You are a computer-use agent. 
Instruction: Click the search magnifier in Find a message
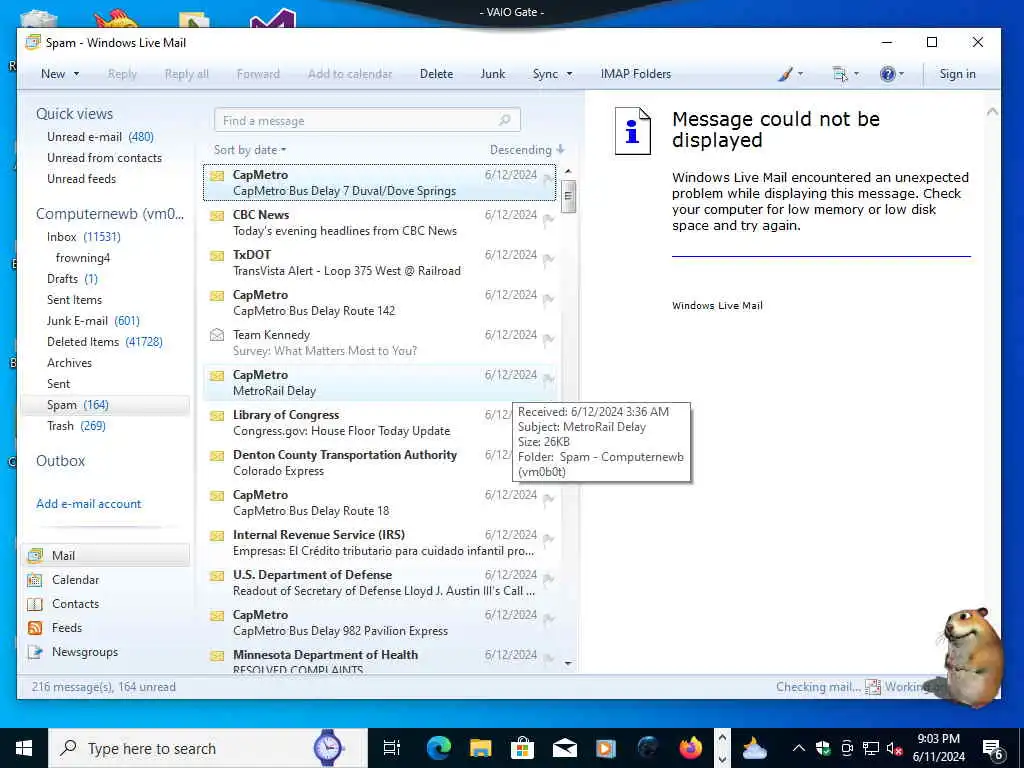[x=504, y=120]
